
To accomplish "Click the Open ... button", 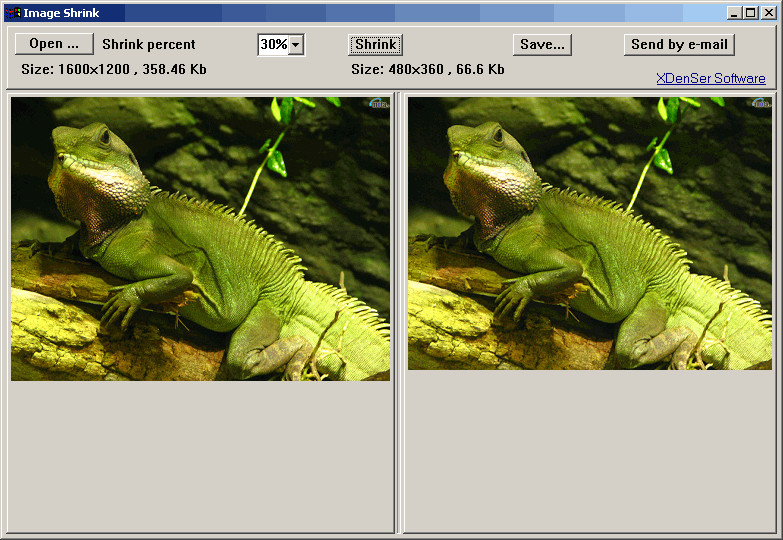I will tap(54, 44).
